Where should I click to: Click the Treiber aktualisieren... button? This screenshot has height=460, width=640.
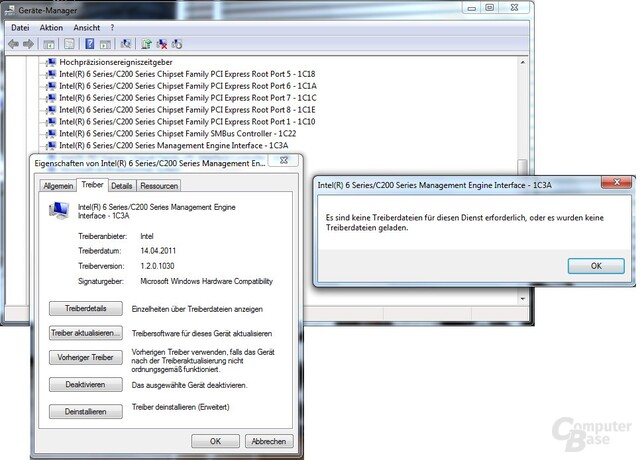[86, 333]
